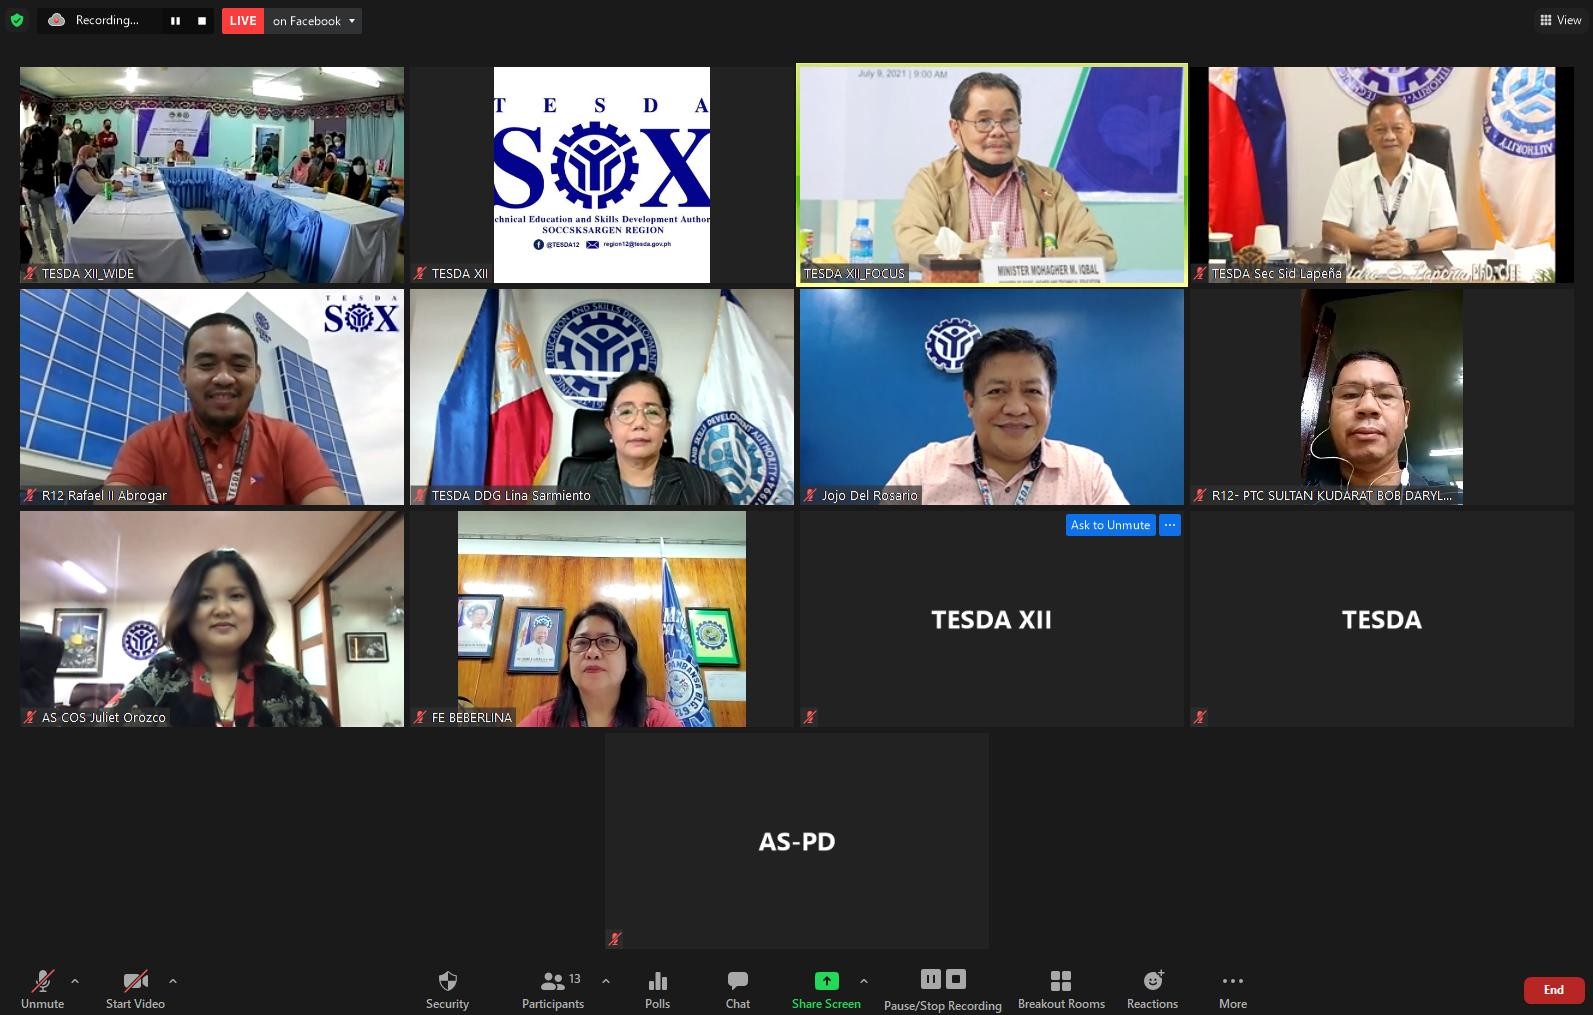Screen dimensions: 1593x1015
Task: Expand Share Screen options arrow
Action: click(864, 981)
